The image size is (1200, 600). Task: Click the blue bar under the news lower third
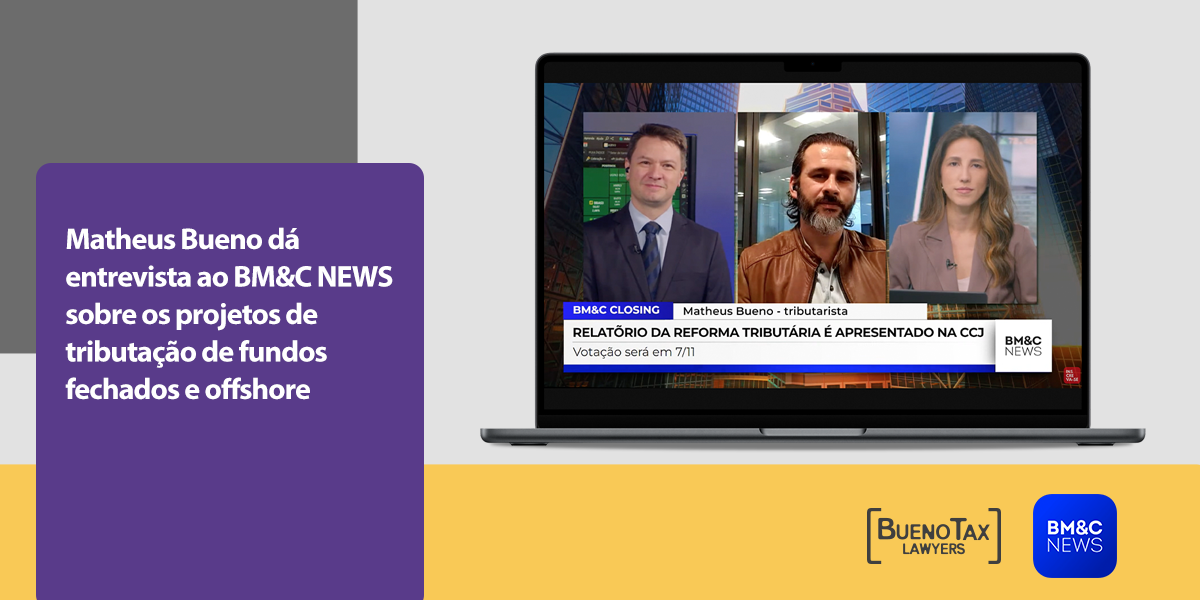[778, 368]
